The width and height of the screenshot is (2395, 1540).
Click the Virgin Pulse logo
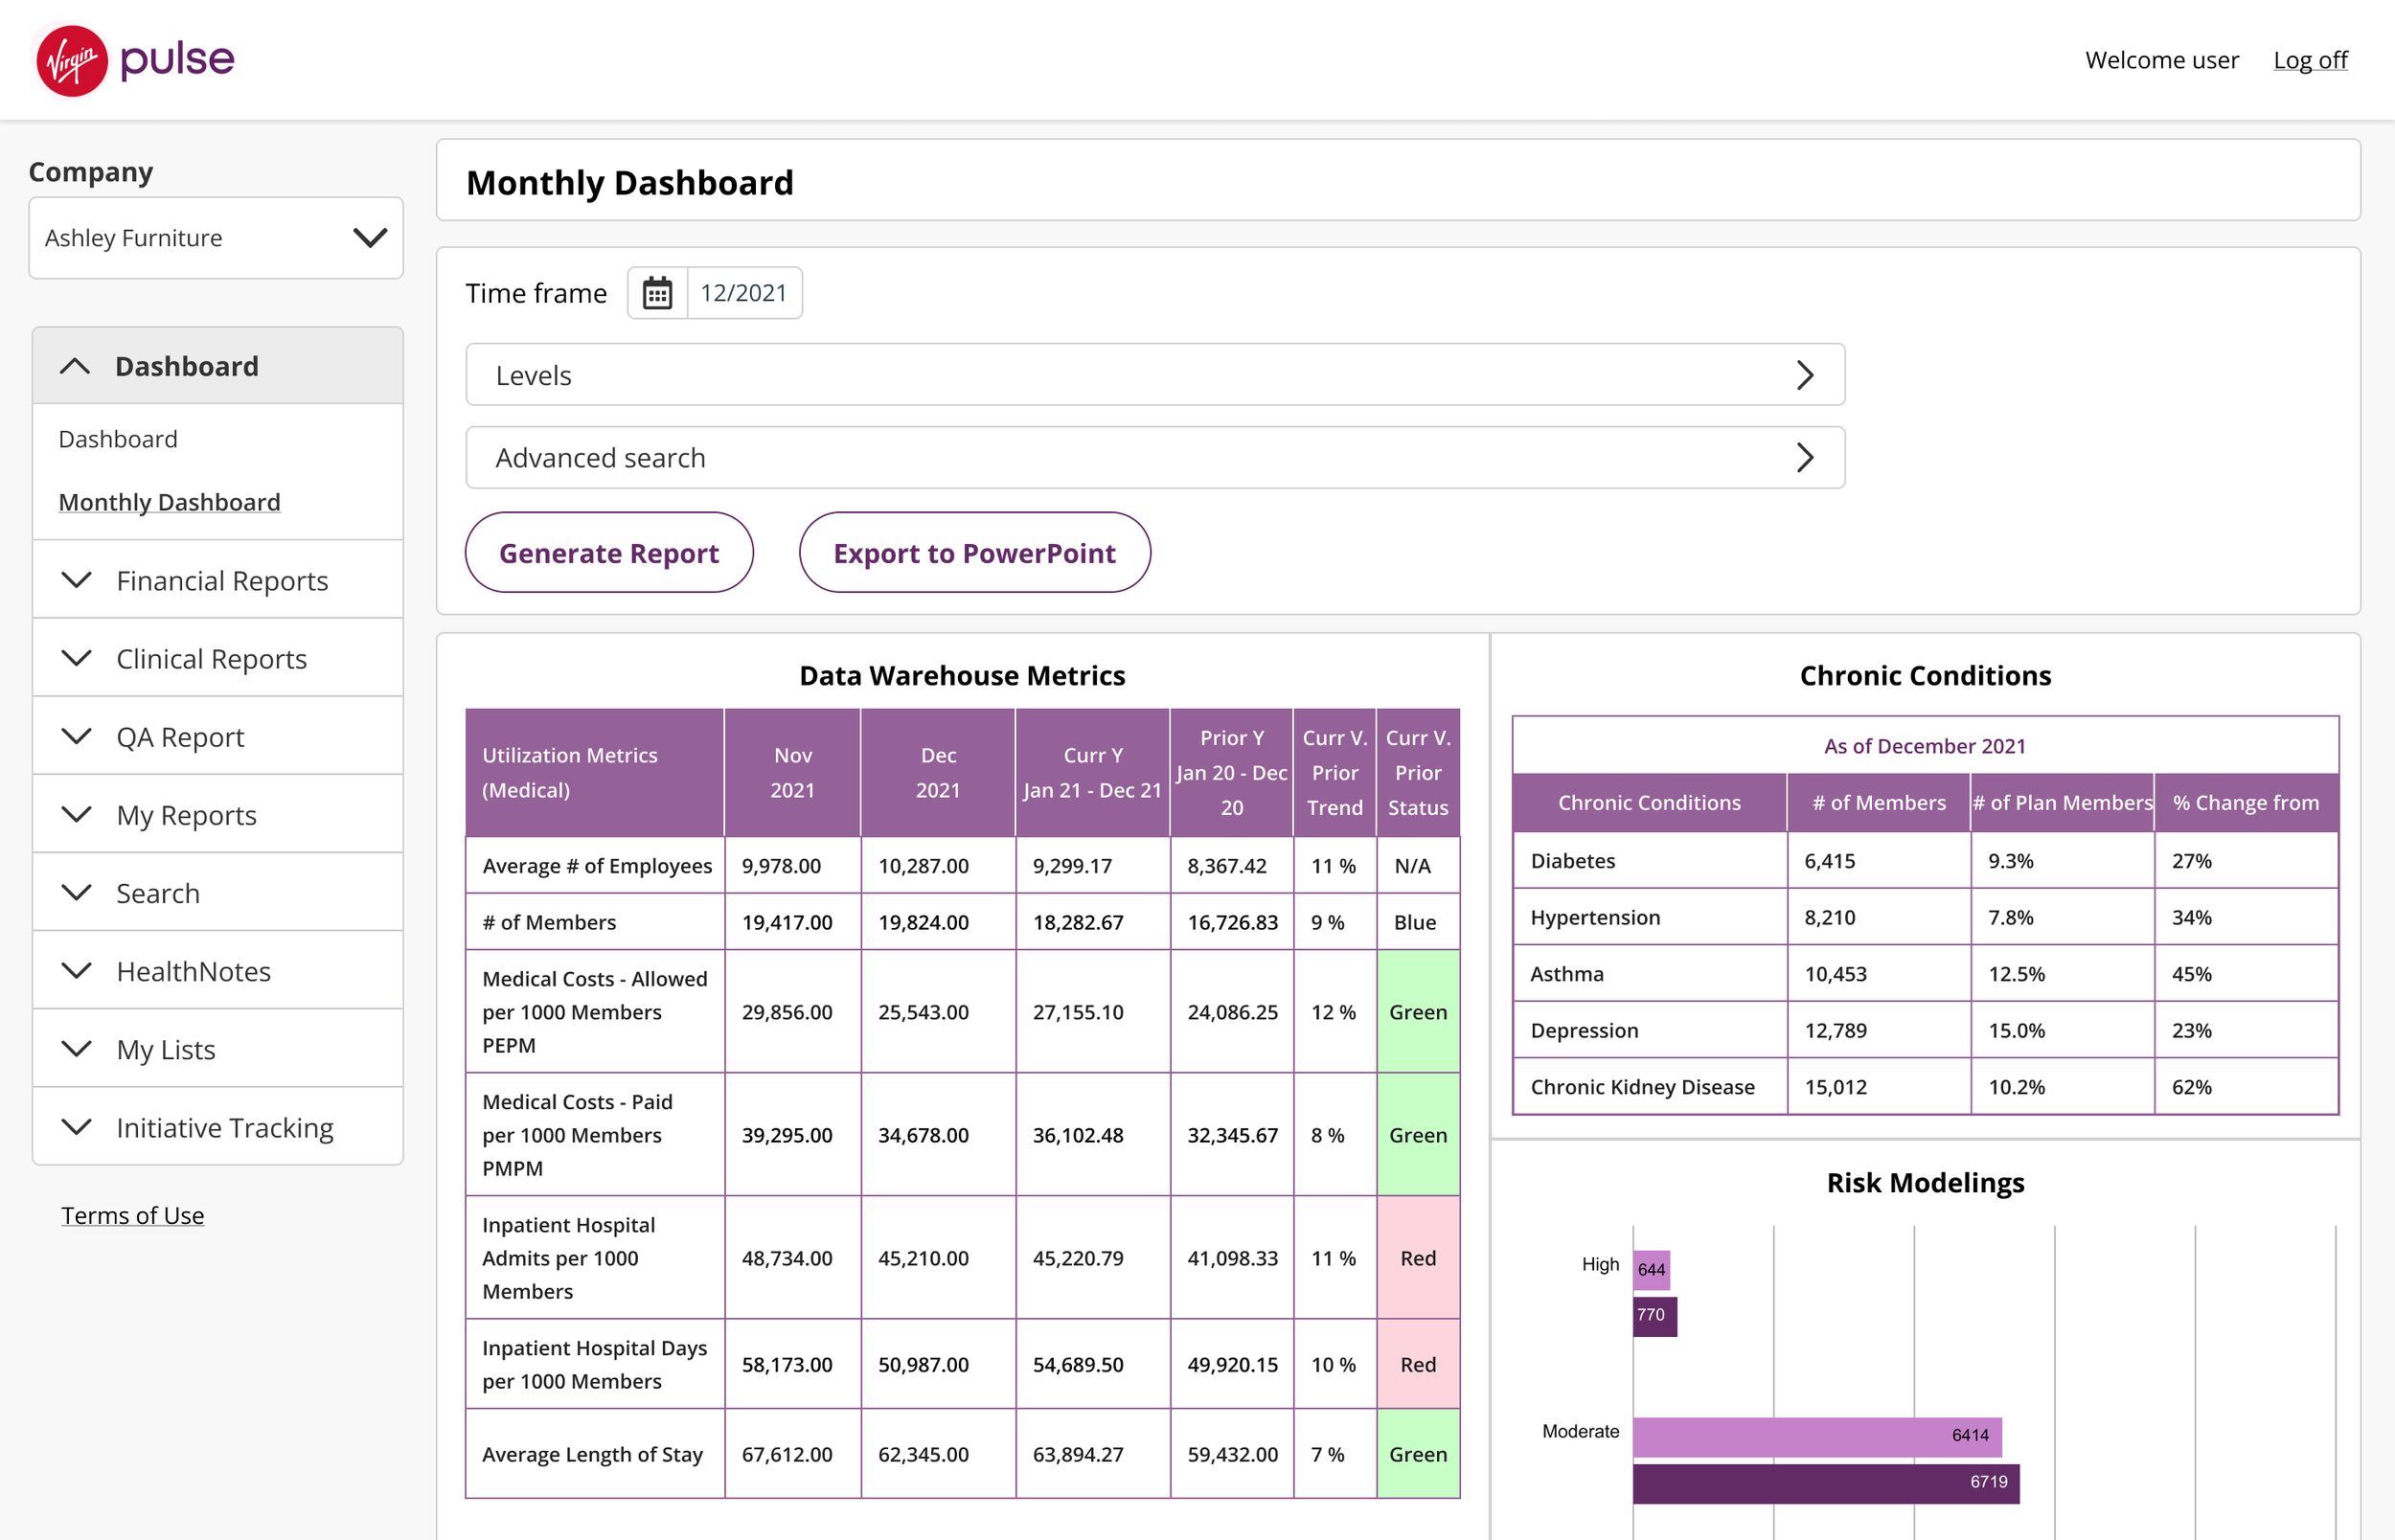tap(134, 61)
